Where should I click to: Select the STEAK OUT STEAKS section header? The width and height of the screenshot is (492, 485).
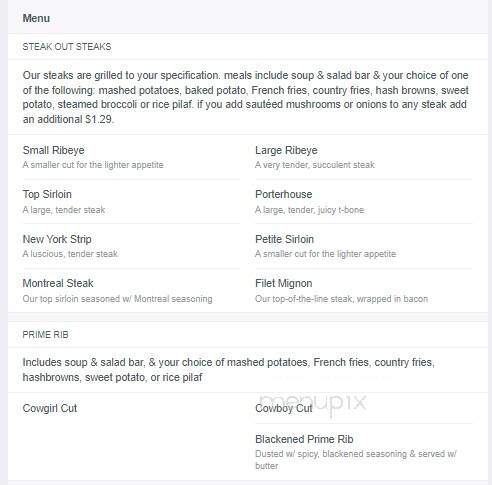tap(67, 47)
